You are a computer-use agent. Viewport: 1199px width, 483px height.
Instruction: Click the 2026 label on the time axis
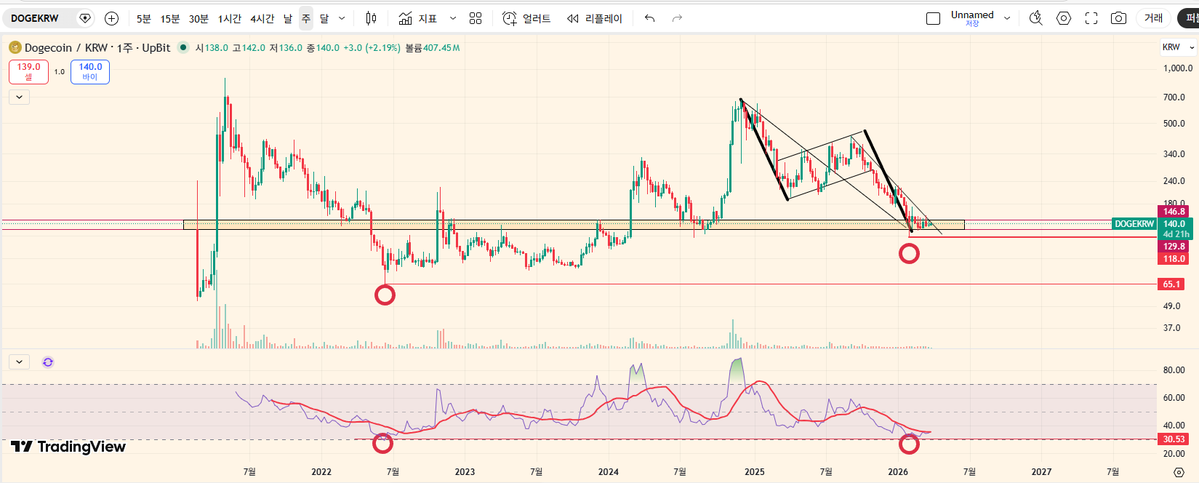point(898,474)
